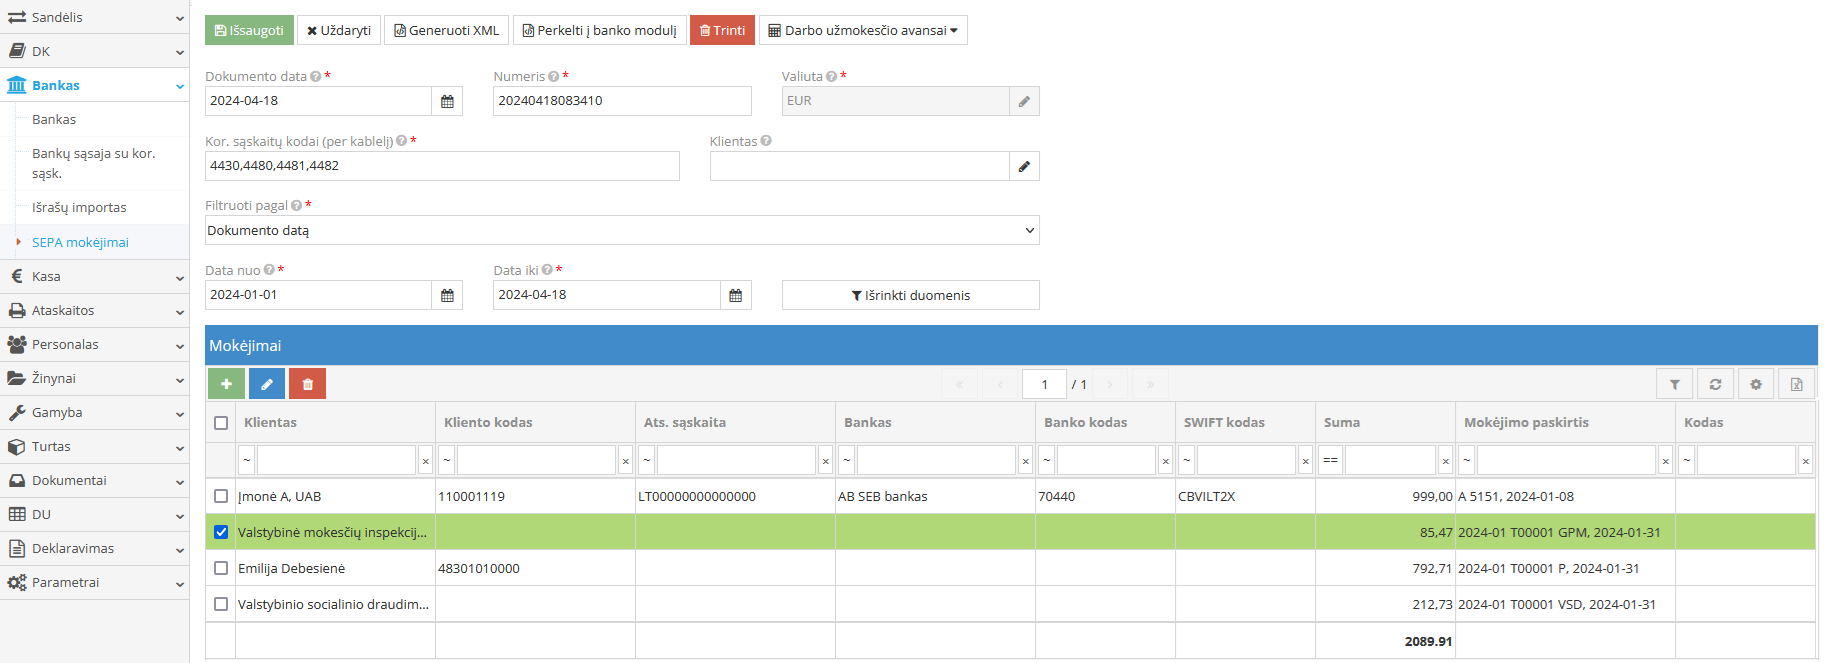The height and width of the screenshot is (663, 1825).
Task: Click the green add payment plus icon
Action: click(x=226, y=384)
